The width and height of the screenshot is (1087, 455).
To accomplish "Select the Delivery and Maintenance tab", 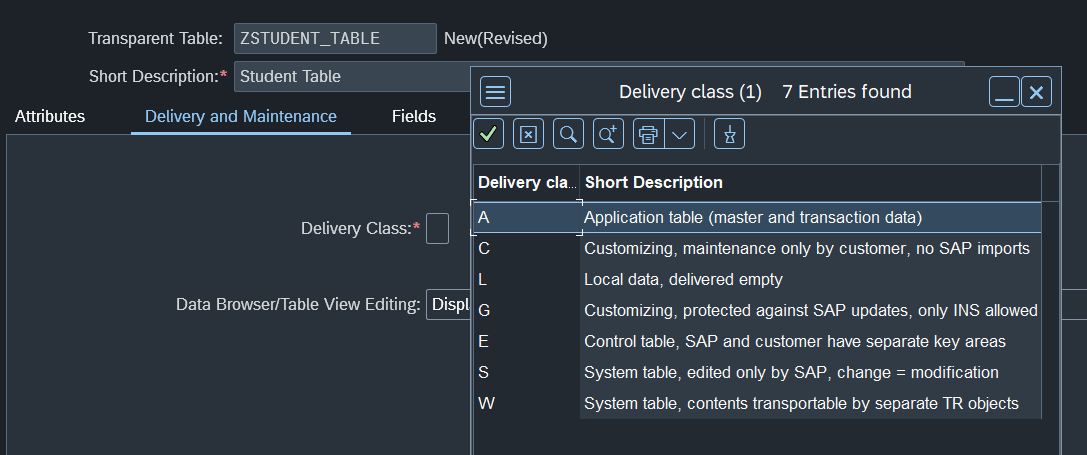I will pyautogui.click(x=240, y=116).
